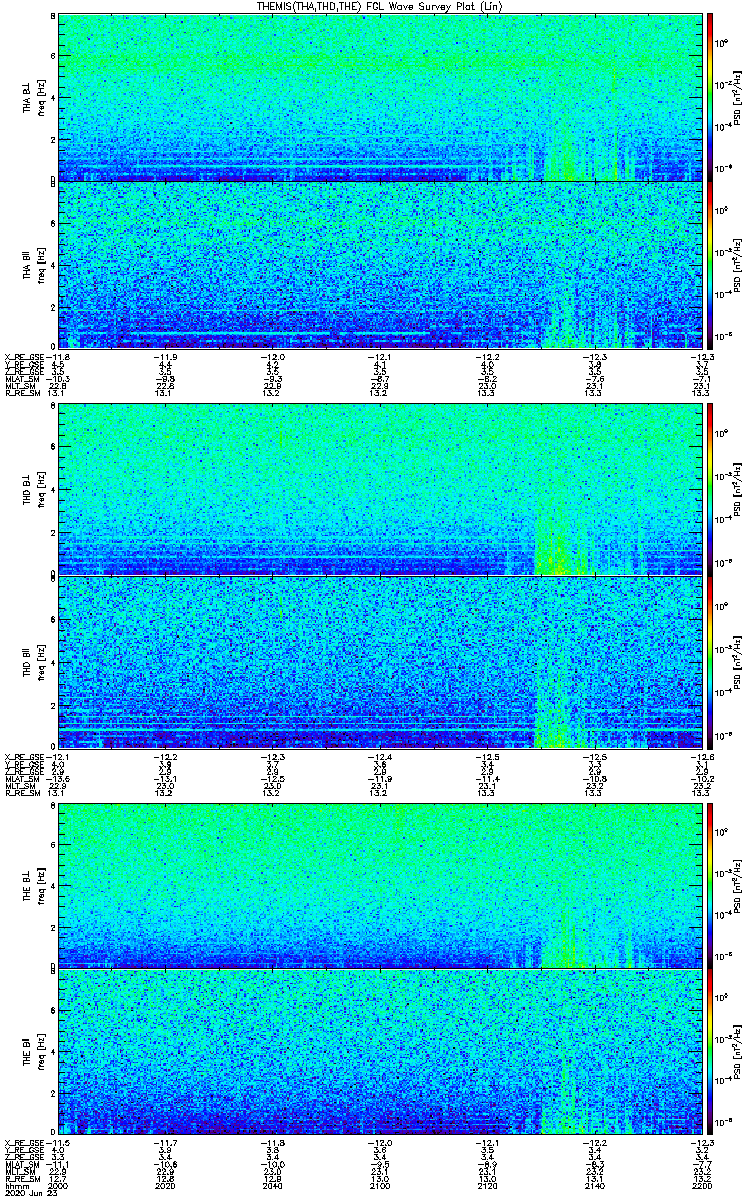Image resolution: width=750 pixels, height=1200 pixels.
Task: Click the 2120 time tick label
Action: click(487, 1186)
